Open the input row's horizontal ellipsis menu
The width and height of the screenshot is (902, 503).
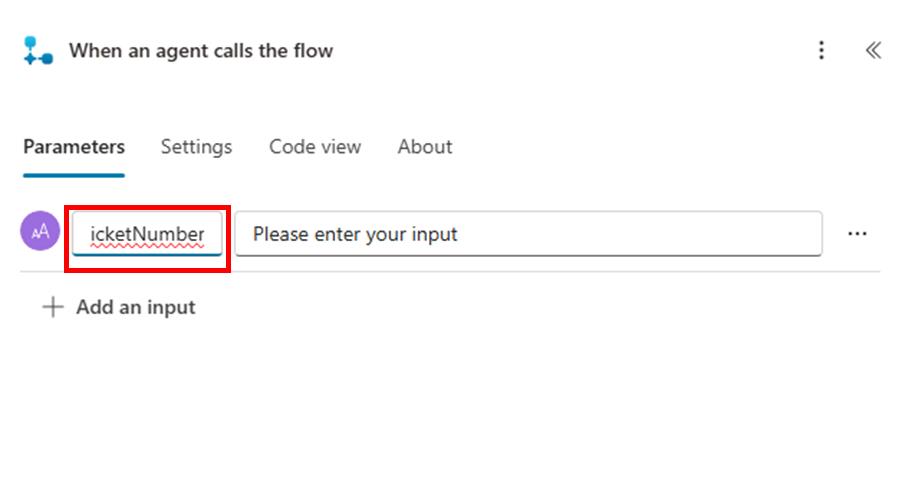857,234
